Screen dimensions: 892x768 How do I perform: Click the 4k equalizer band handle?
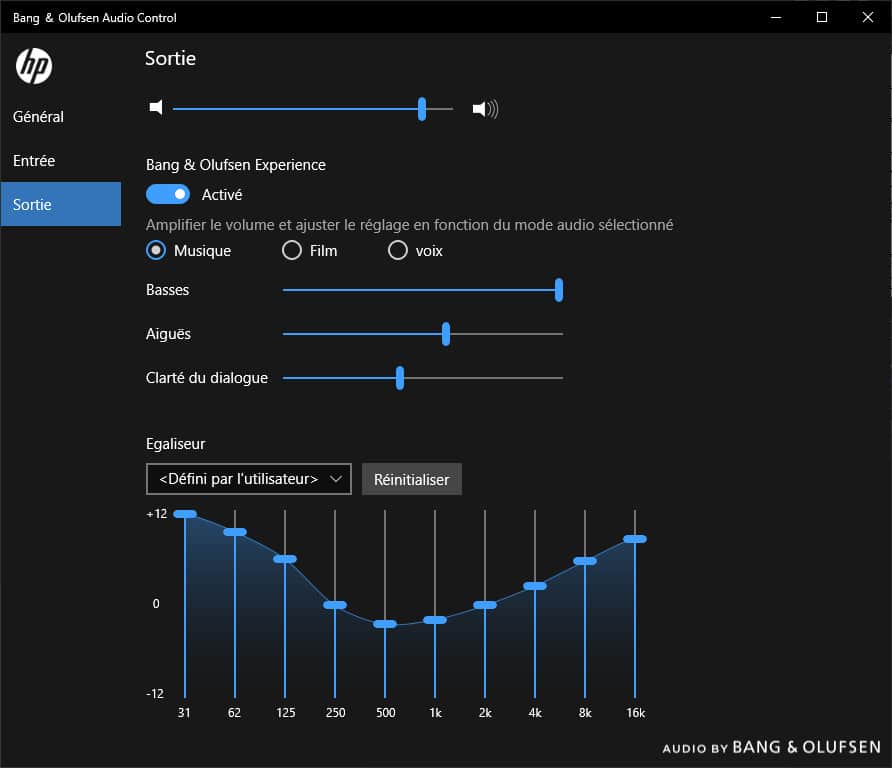tap(535, 586)
